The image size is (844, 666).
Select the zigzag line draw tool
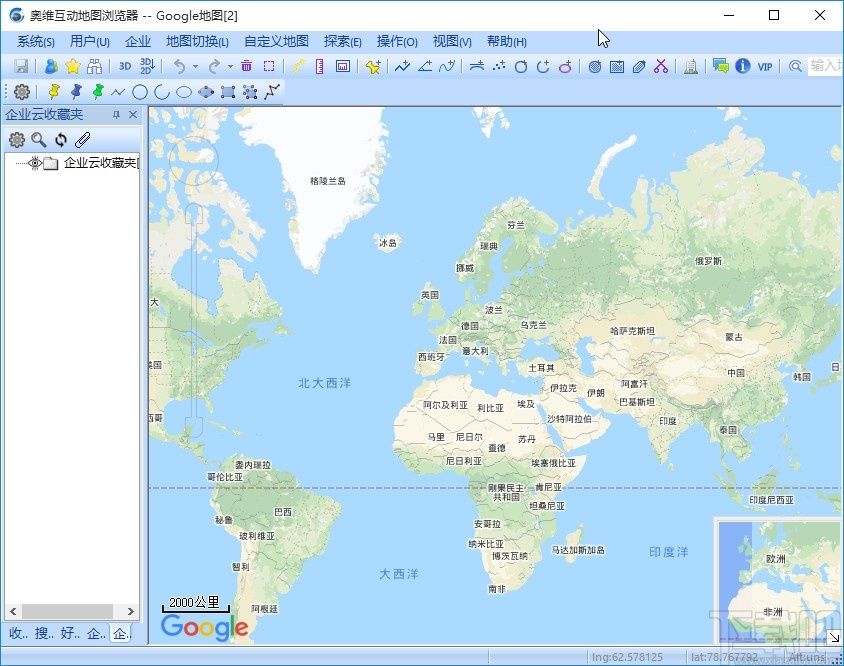coord(118,93)
